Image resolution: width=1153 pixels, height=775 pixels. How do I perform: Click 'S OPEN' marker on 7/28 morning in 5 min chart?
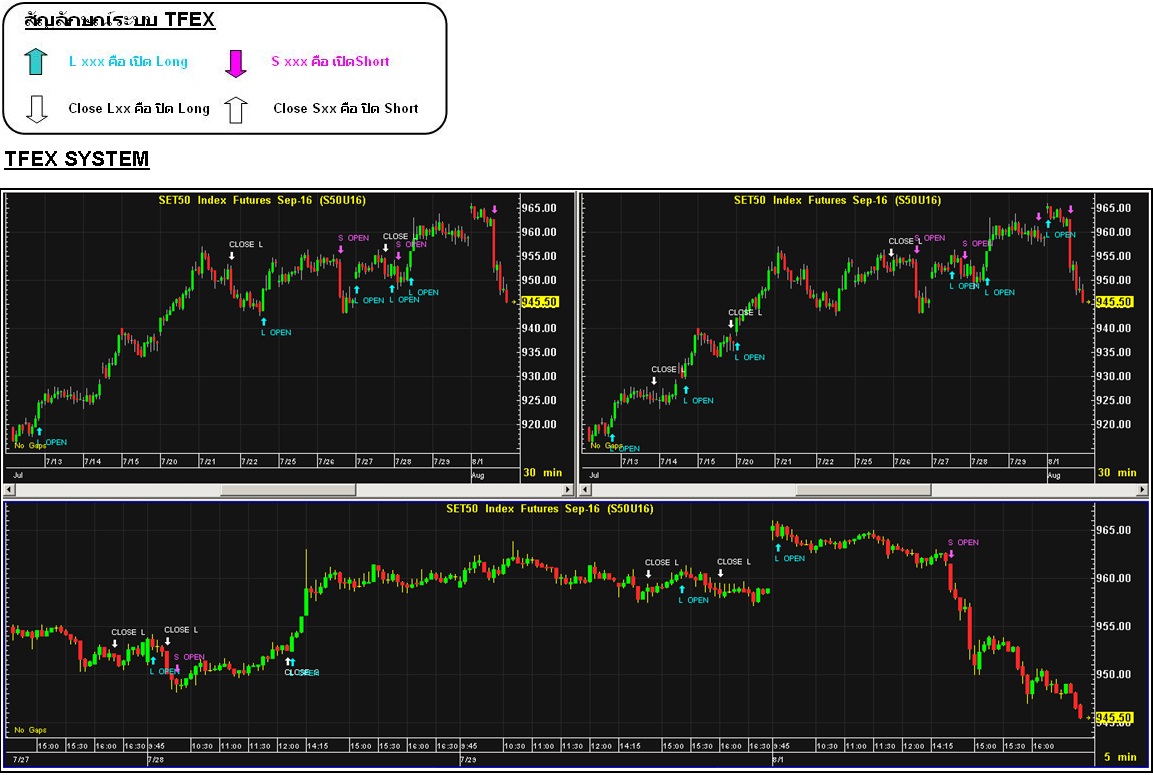pyautogui.click(x=189, y=657)
